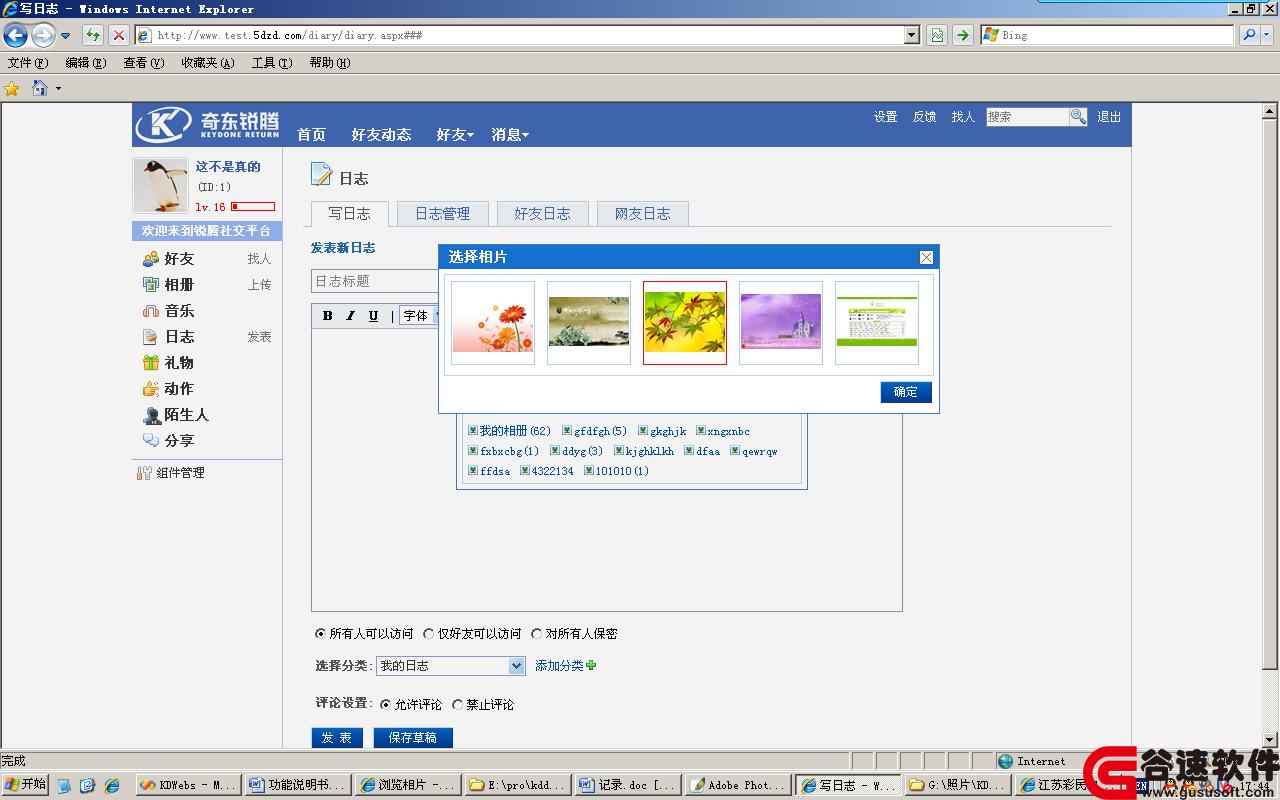The width and height of the screenshot is (1280, 800).
Task: Open the 帮助(H) menu
Action: pyautogui.click(x=329, y=63)
